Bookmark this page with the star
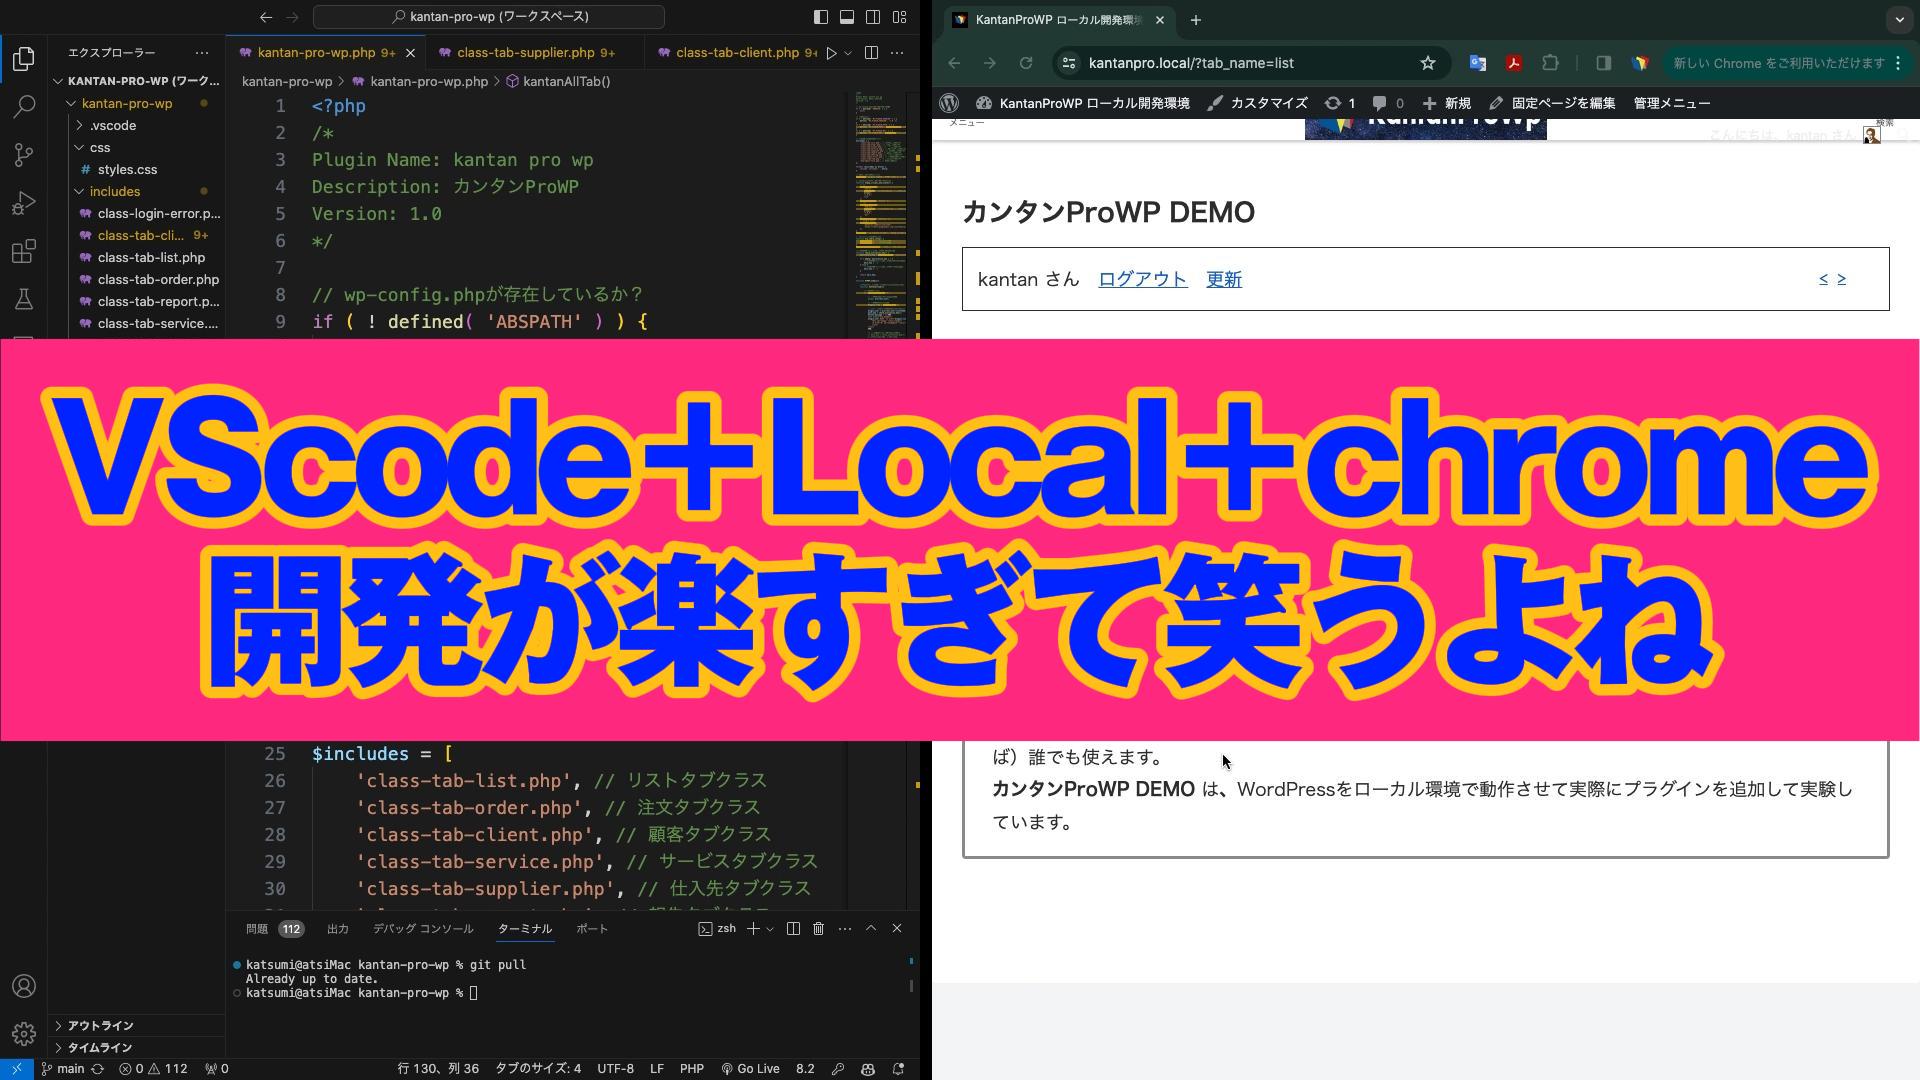Image resolution: width=1920 pixels, height=1080 pixels. (1428, 63)
